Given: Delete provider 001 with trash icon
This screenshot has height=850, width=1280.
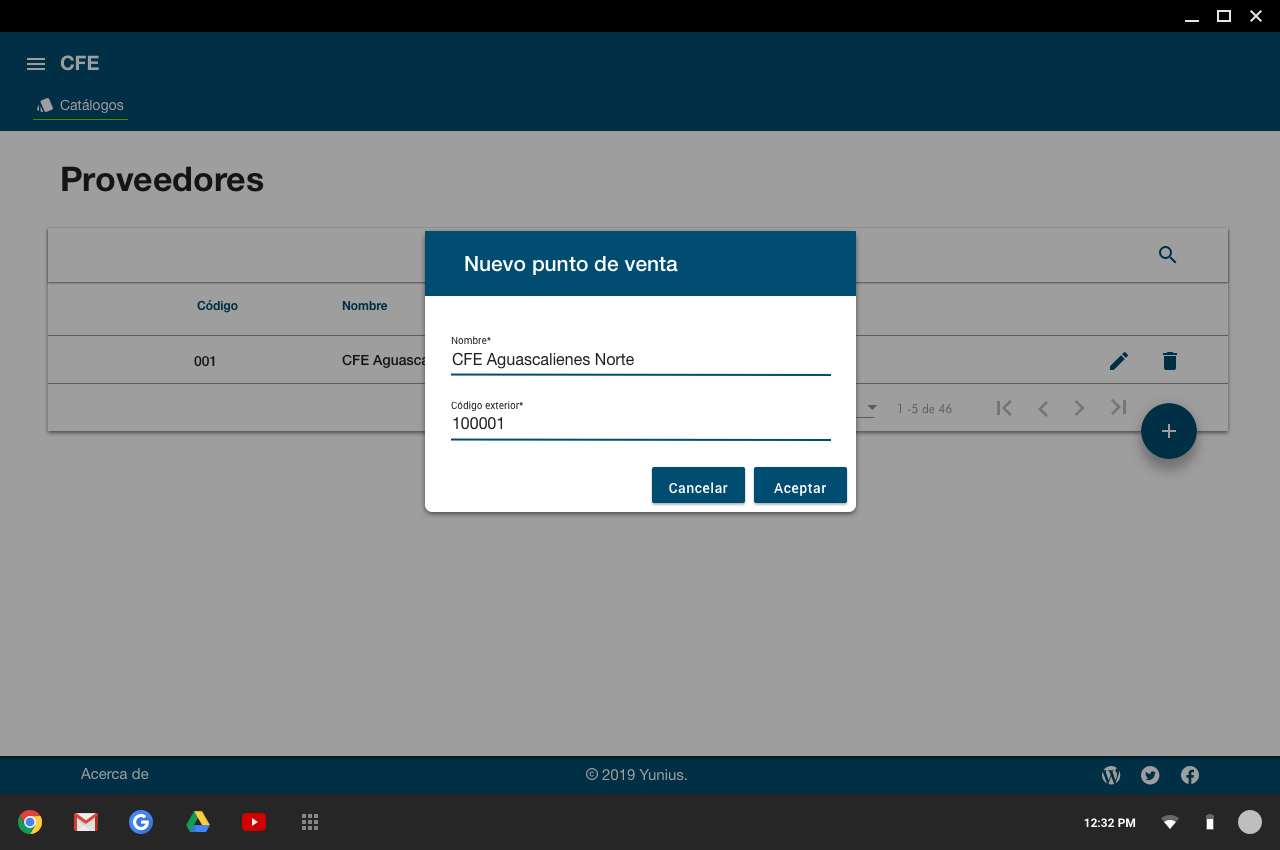Looking at the screenshot, I should click(1170, 361).
